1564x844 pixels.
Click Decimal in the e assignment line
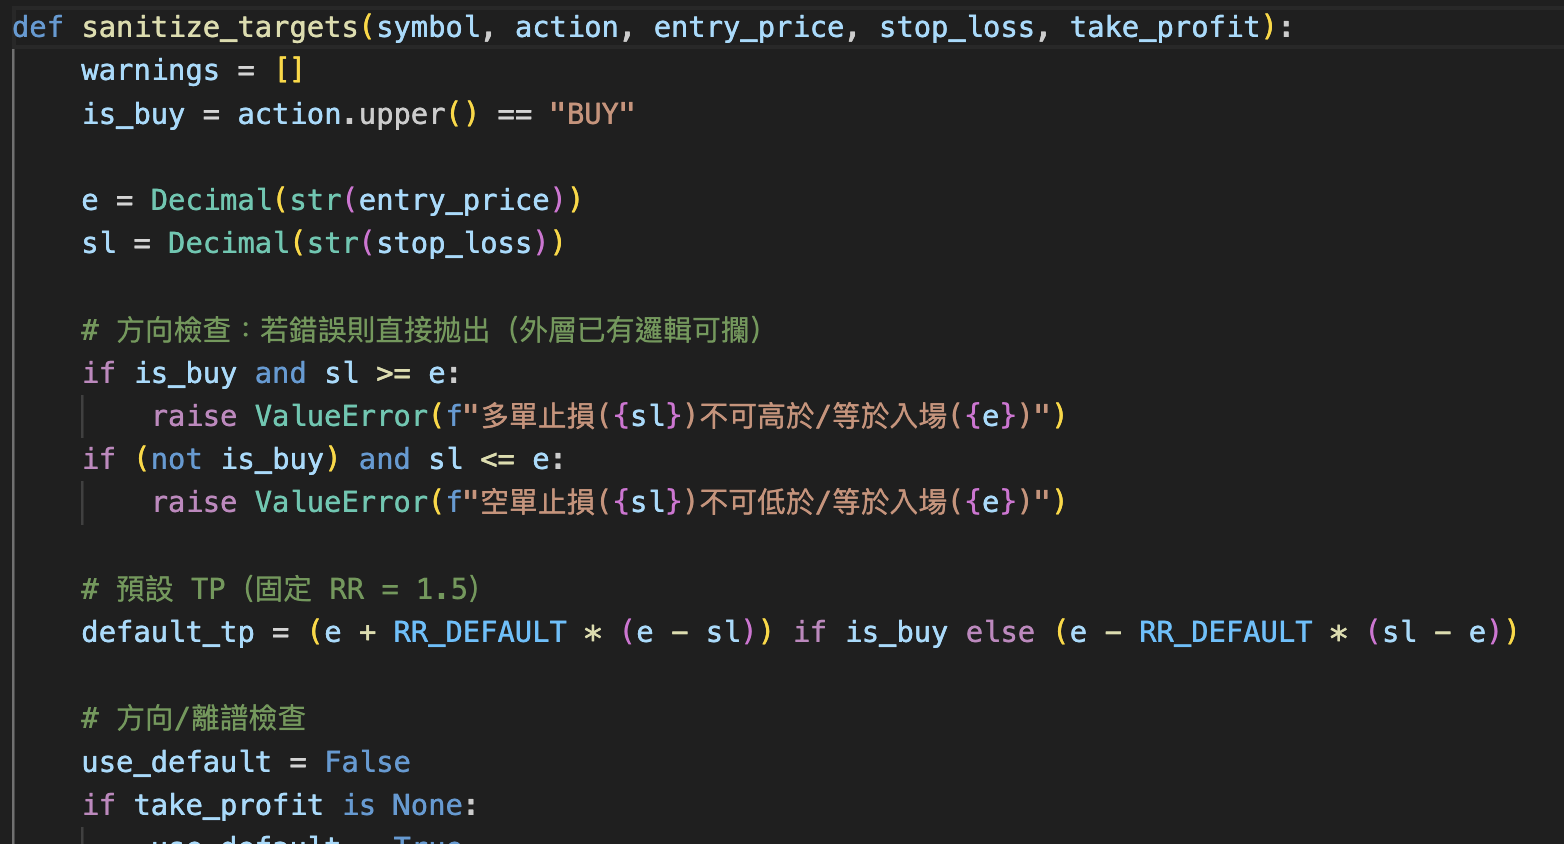coord(211,200)
